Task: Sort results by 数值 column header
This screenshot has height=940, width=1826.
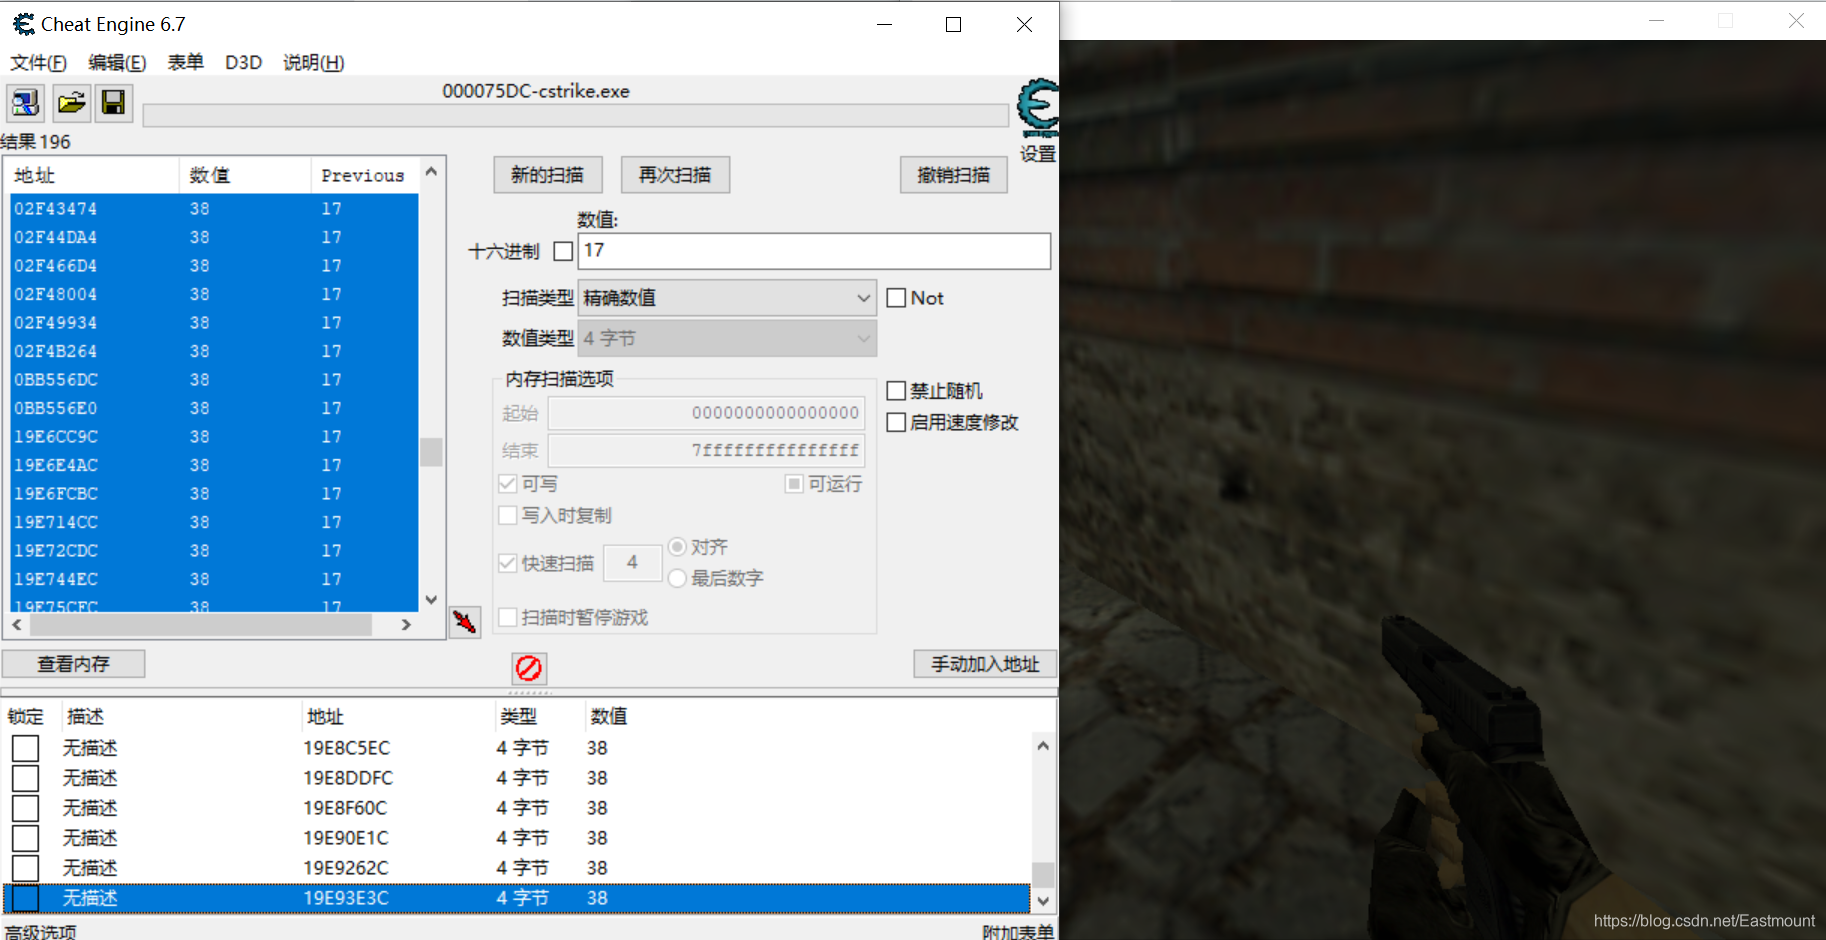Action: point(245,176)
